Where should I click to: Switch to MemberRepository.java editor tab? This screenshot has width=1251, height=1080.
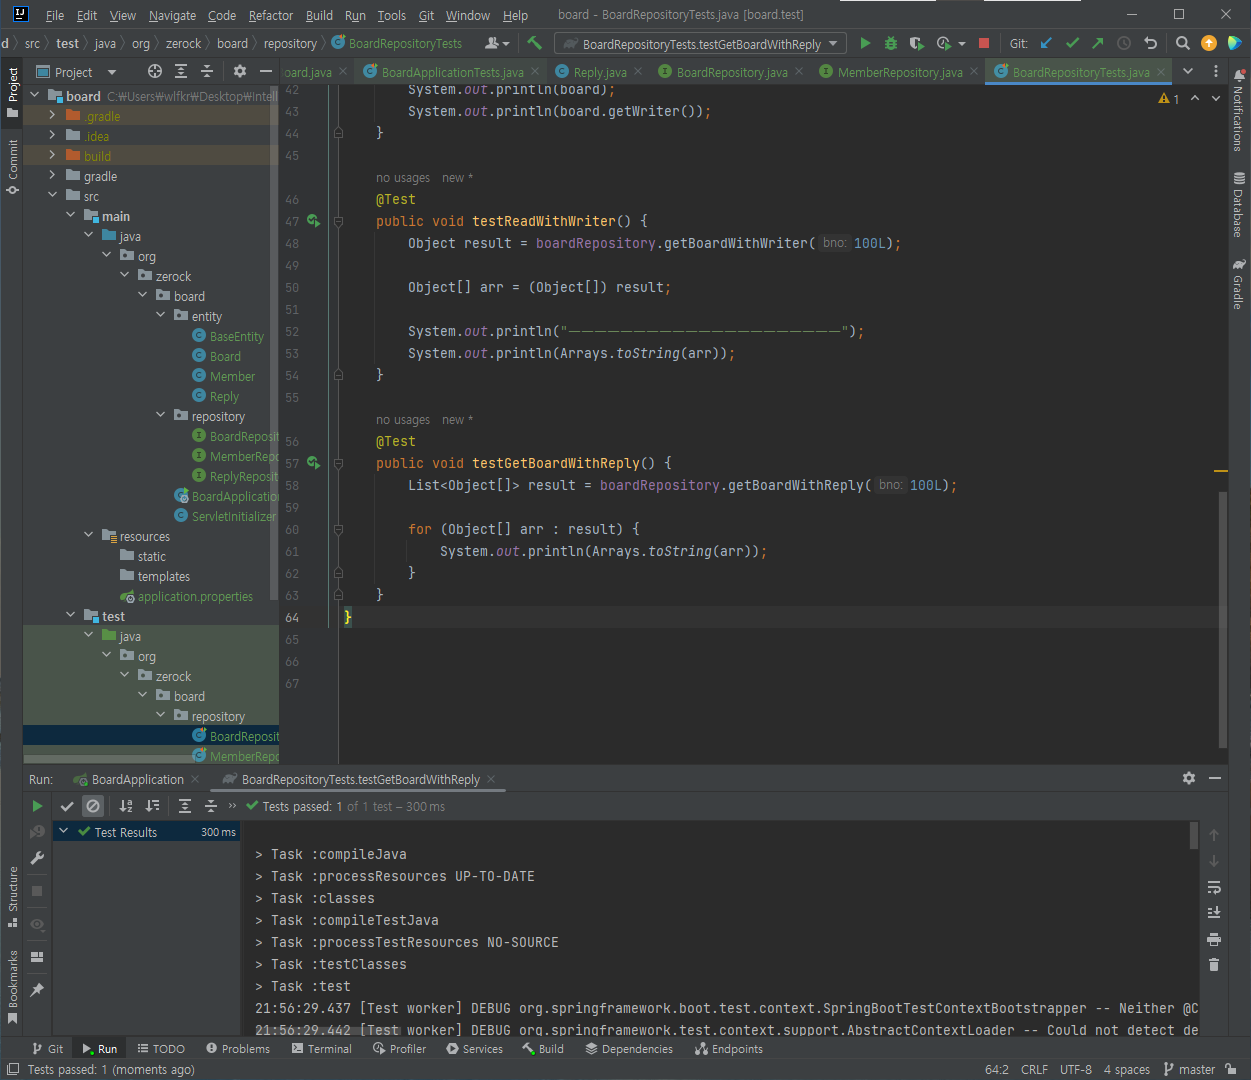point(899,72)
